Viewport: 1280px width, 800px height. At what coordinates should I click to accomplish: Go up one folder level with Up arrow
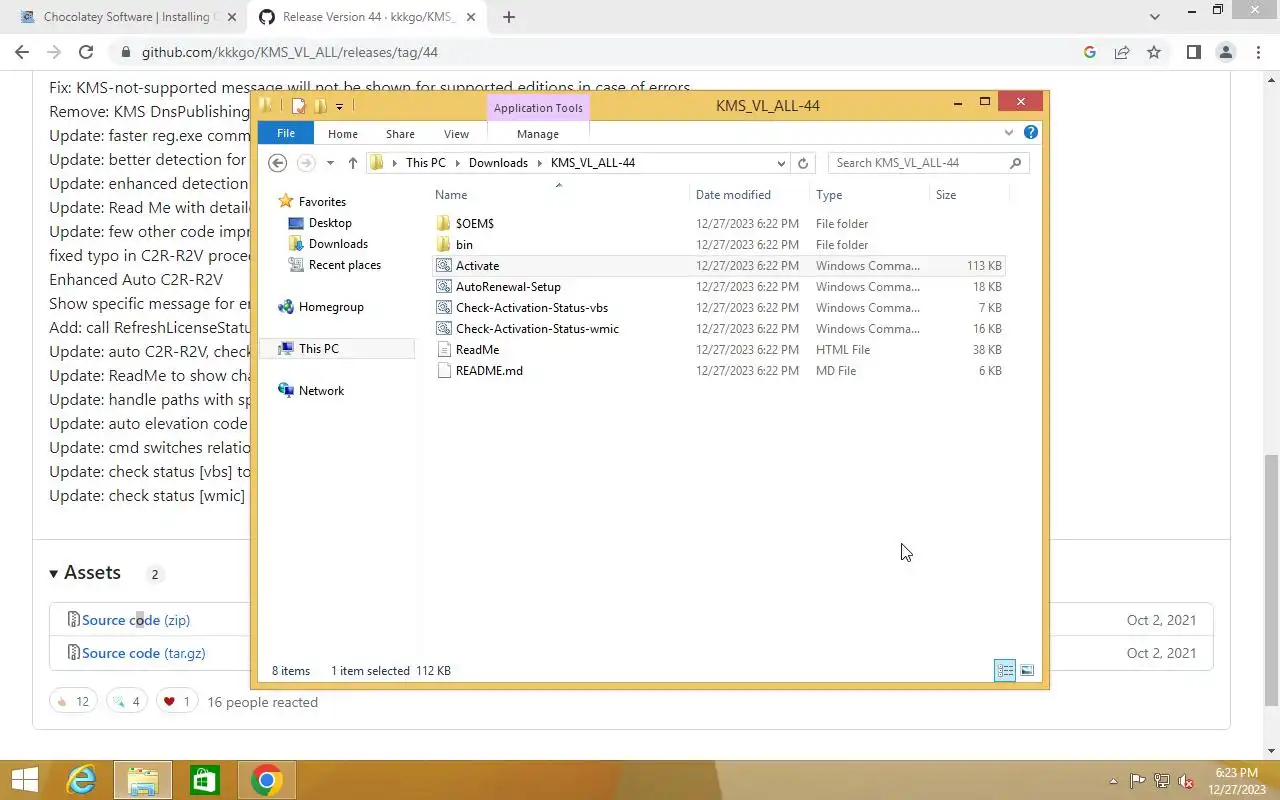pyautogui.click(x=352, y=163)
